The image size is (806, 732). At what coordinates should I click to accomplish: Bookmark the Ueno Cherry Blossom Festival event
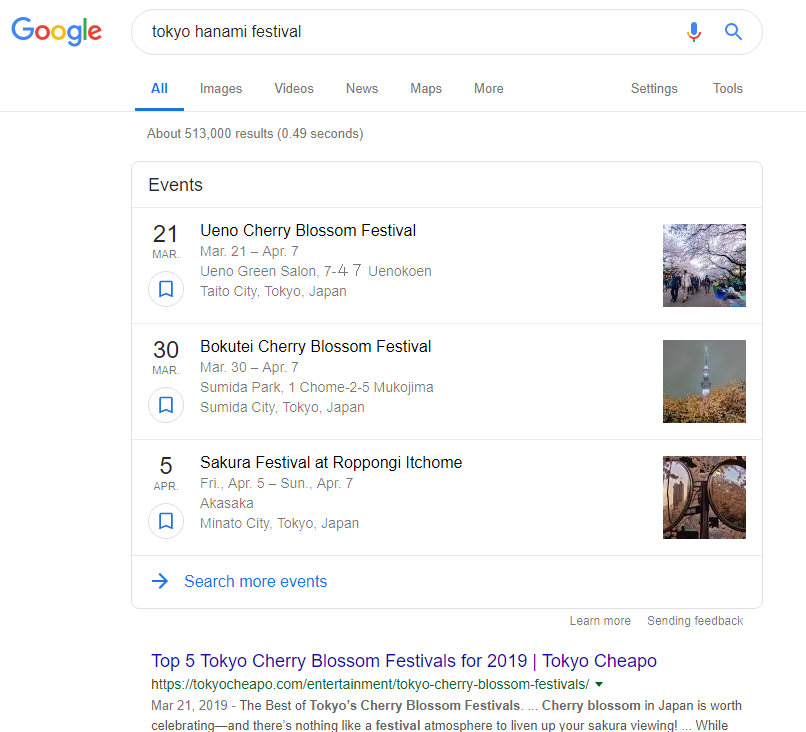[166, 289]
